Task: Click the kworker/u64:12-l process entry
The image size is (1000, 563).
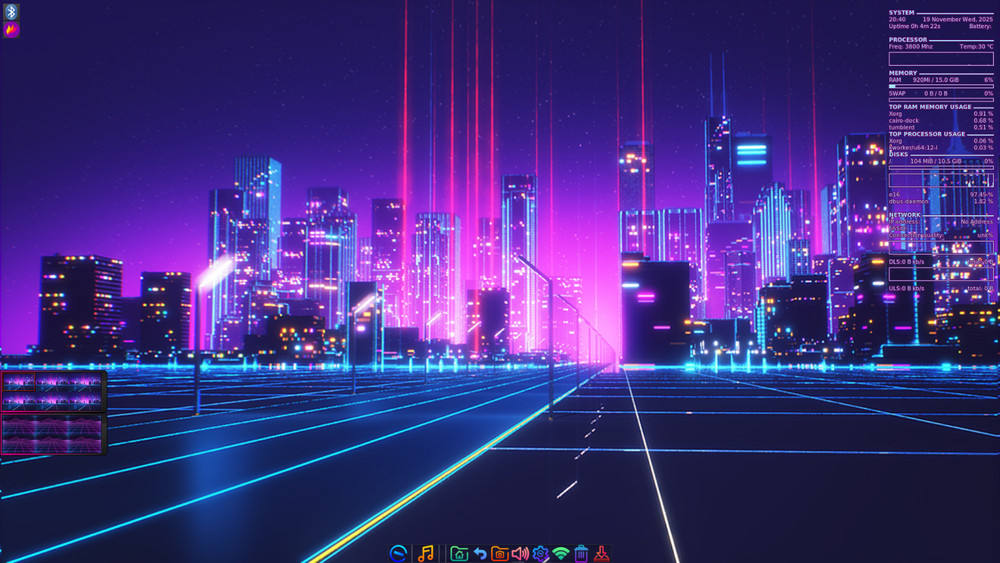Action: 913,147
